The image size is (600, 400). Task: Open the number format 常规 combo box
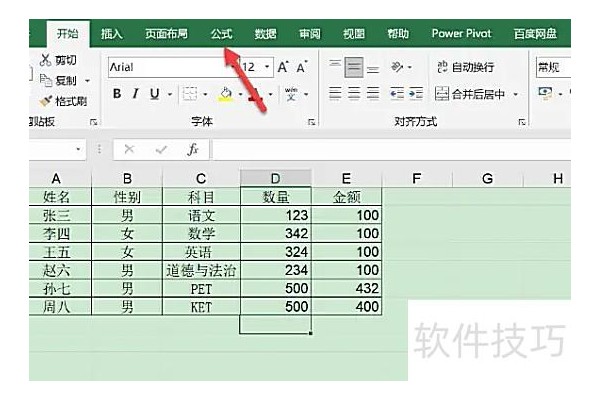click(553, 67)
